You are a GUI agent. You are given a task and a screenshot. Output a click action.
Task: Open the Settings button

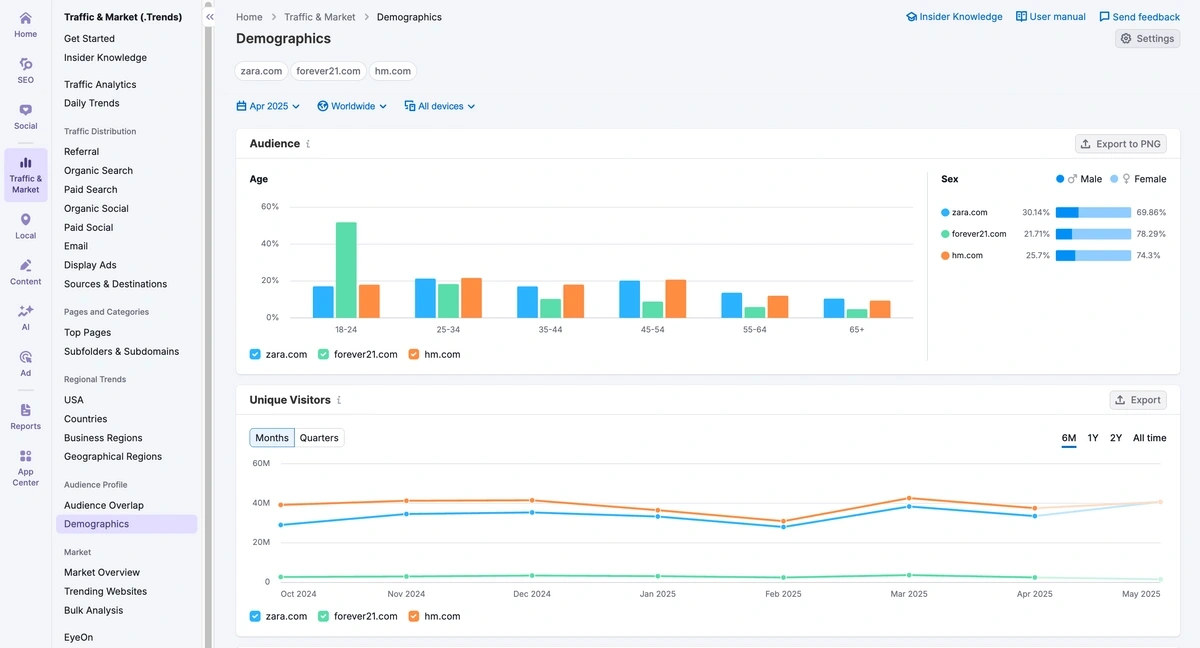click(x=1147, y=38)
